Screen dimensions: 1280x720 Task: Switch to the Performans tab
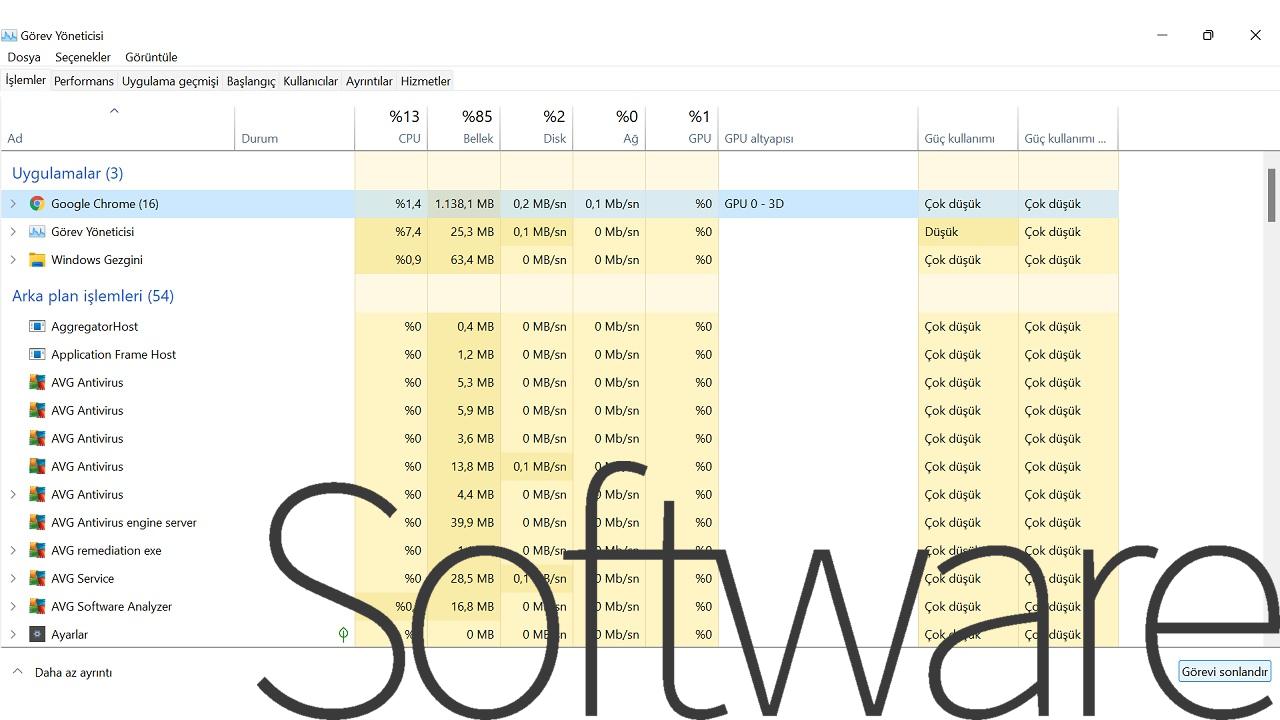pyautogui.click(x=84, y=81)
